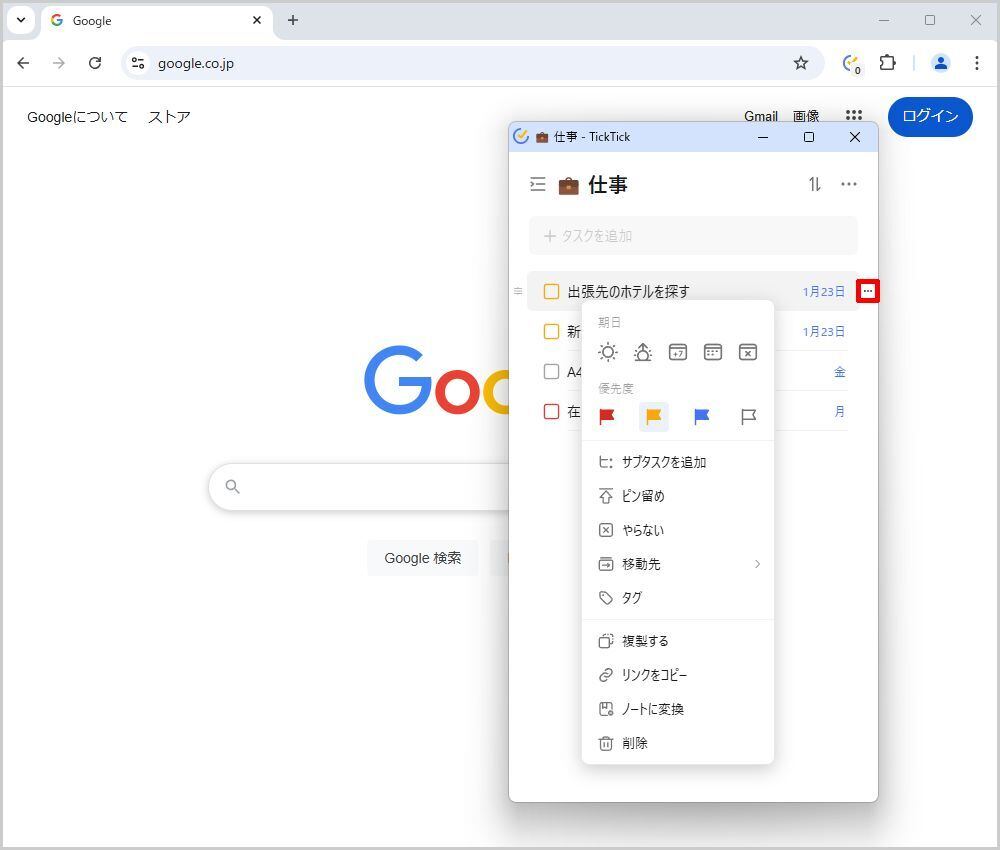Check the red-bordered task checkbox
Viewport: 1000px width, 850px height.
pyautogui.click(x=551, y=411)
